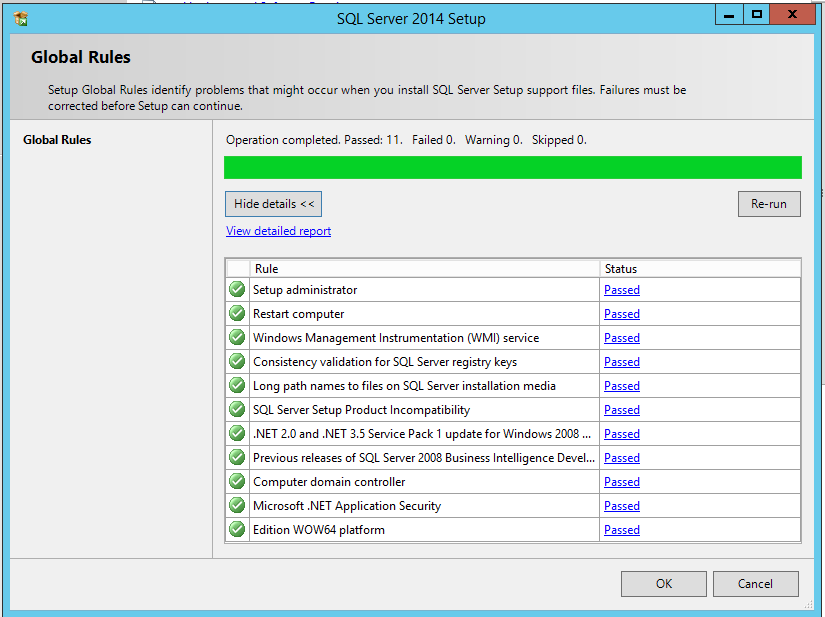The image size is (825, 617).
Task: Cancel the SQL Server setup
Action: (x=756, y=584)
